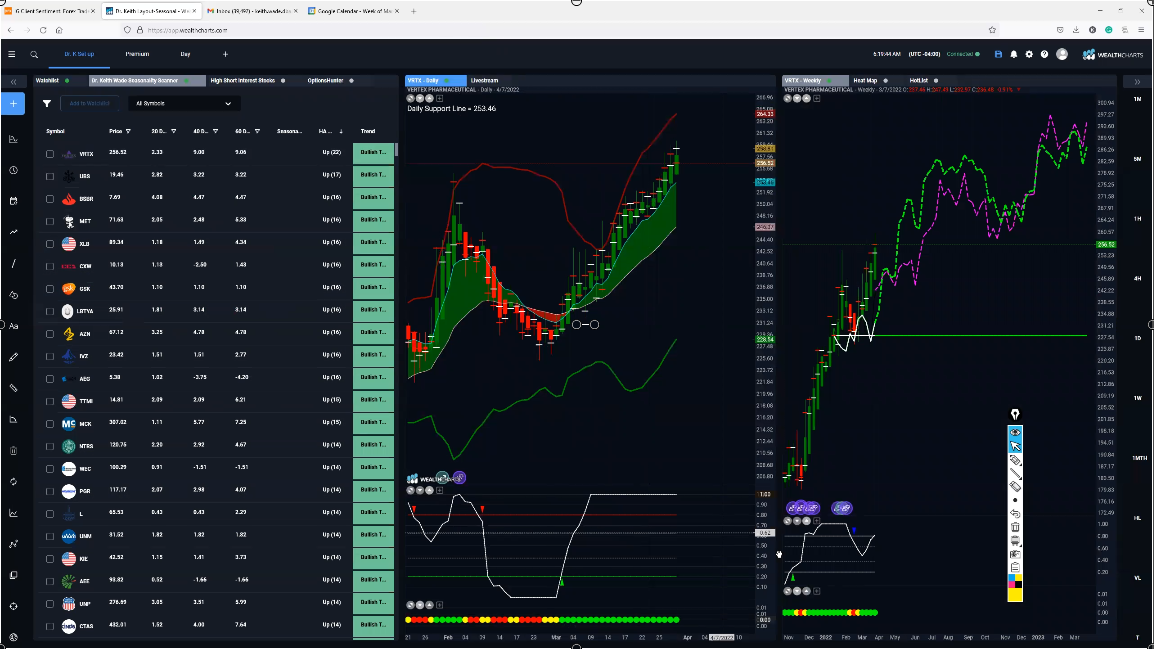The width and height of the screenshot is (1154, 649).
Task: Select the eraser in annotation toolbar
Action: click(1015, 486)
